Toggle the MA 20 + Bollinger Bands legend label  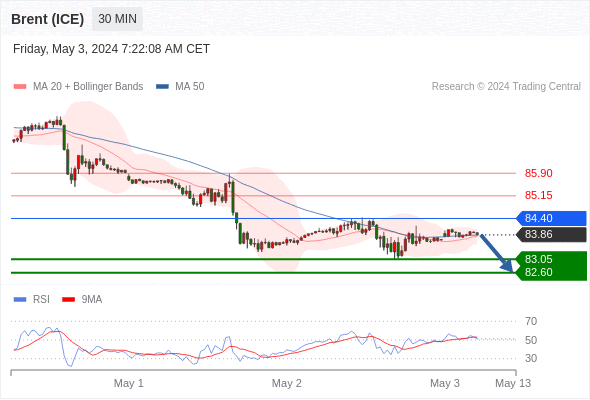click(88, 87)
